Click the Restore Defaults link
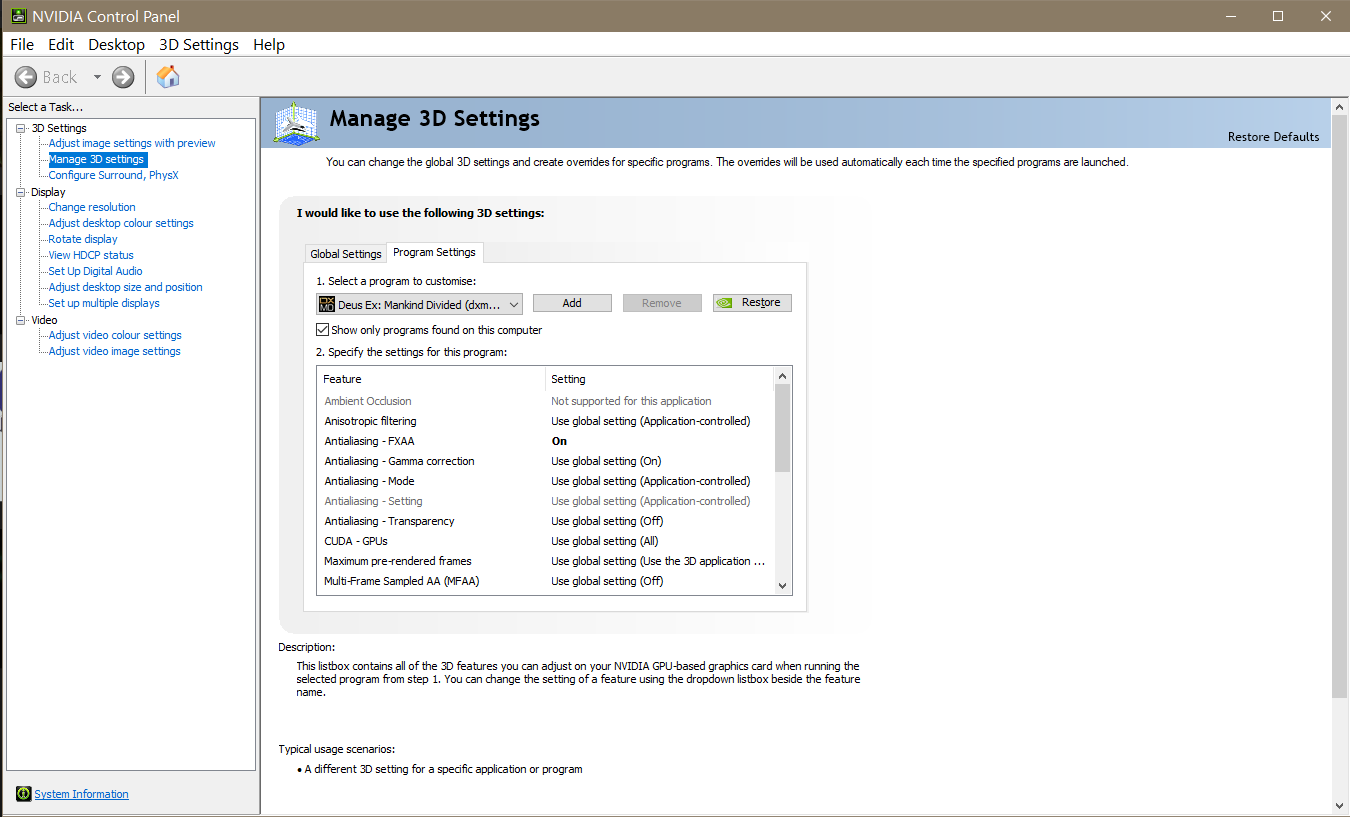 (1273, 137)
